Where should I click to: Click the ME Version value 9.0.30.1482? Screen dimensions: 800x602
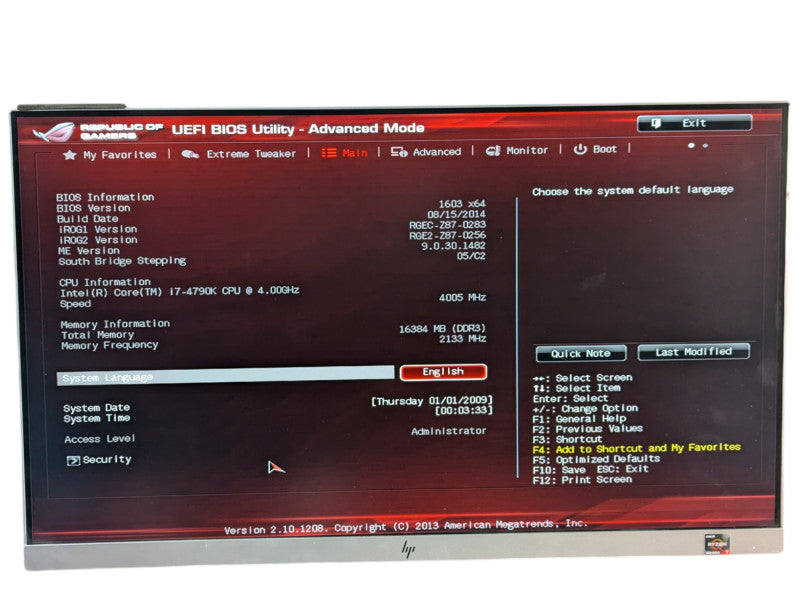tap(453, 246)
